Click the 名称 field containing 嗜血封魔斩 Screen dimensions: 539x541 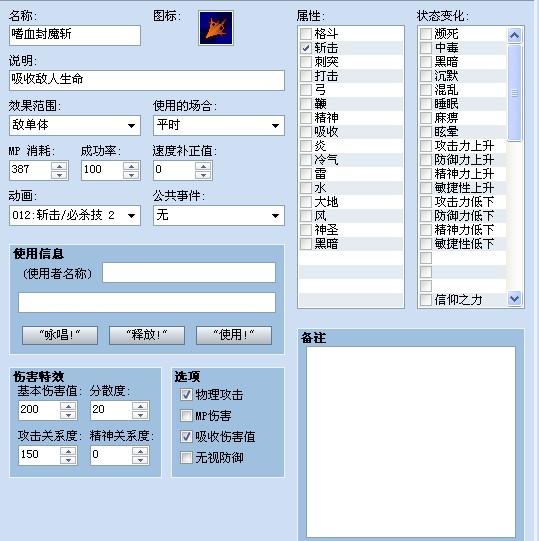[75, 35]
